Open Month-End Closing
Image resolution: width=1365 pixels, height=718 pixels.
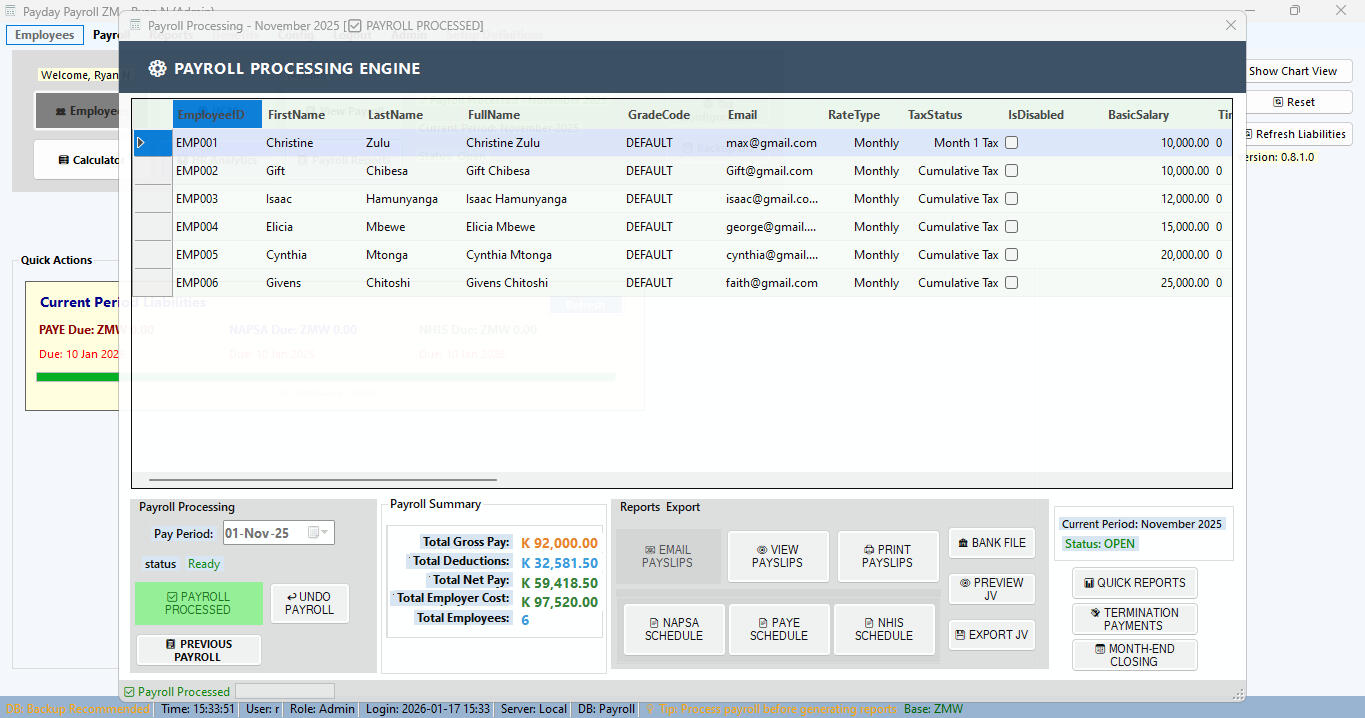tap(1134, 655)
